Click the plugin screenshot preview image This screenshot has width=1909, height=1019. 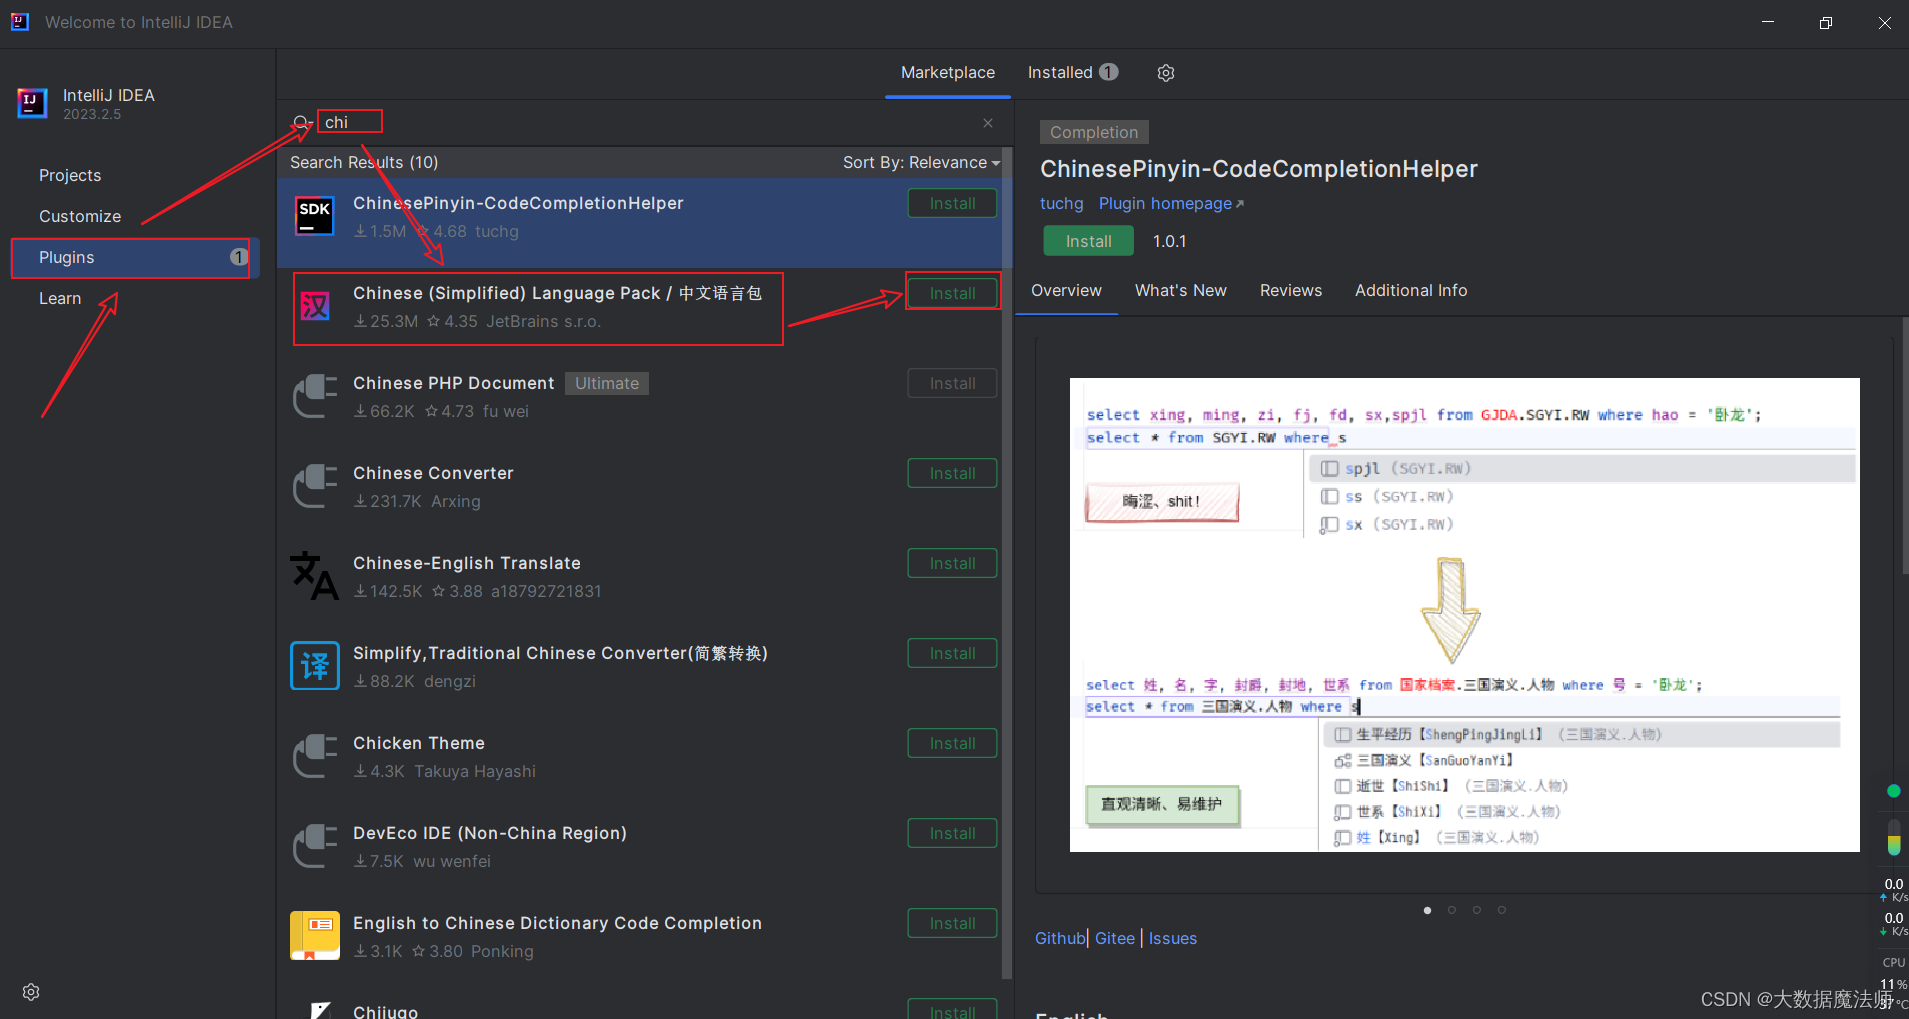pos(1464,615)
